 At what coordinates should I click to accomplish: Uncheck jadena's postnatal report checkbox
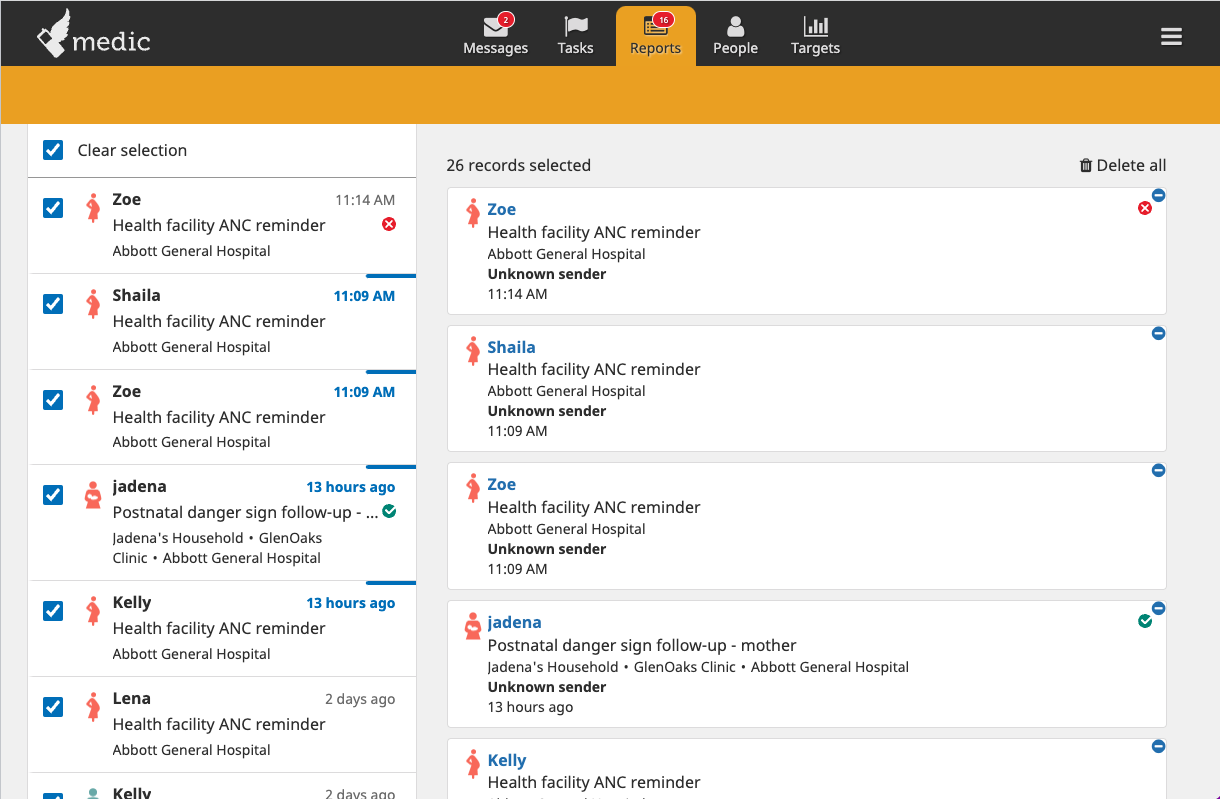pyautogui.click(x=53, y=495)
